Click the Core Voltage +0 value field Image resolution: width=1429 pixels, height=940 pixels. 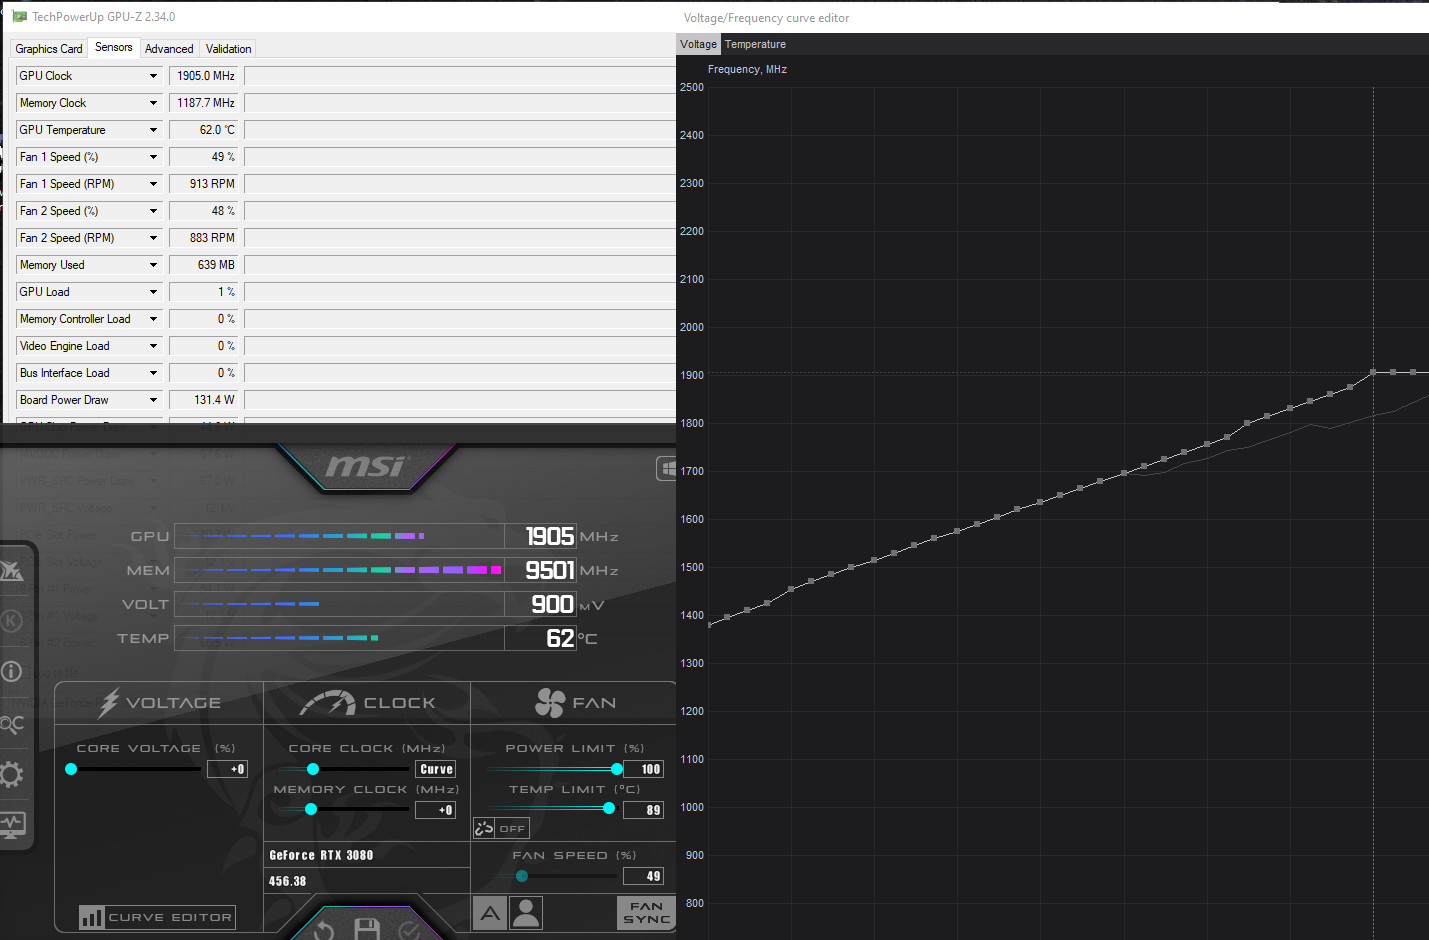tap(227, 769)
